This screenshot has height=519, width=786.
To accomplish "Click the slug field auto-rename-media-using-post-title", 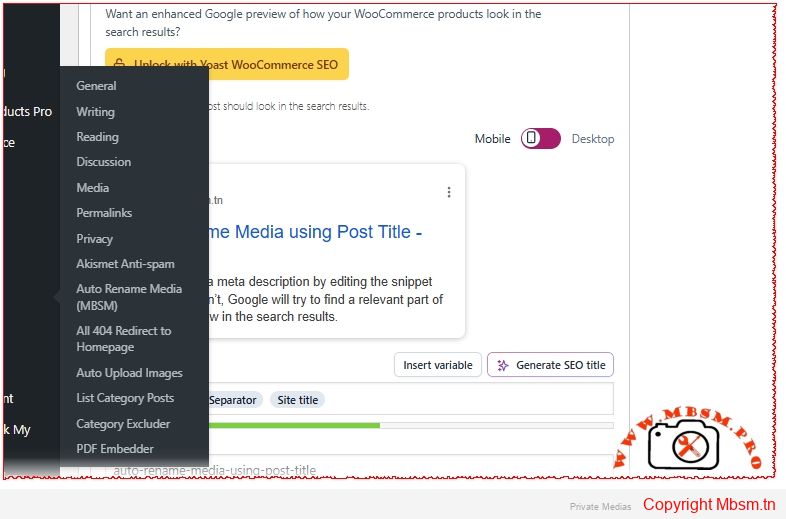I will pyautogui.click(x=359, y=466).
